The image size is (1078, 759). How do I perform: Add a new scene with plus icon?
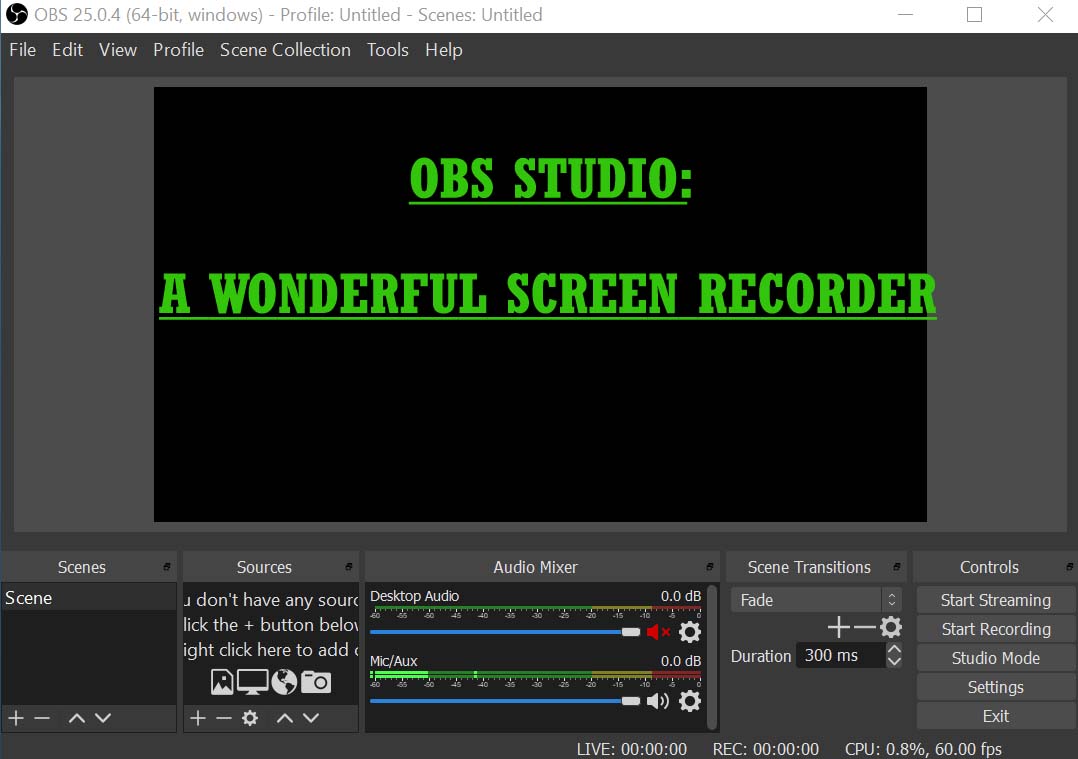point(16,718)
